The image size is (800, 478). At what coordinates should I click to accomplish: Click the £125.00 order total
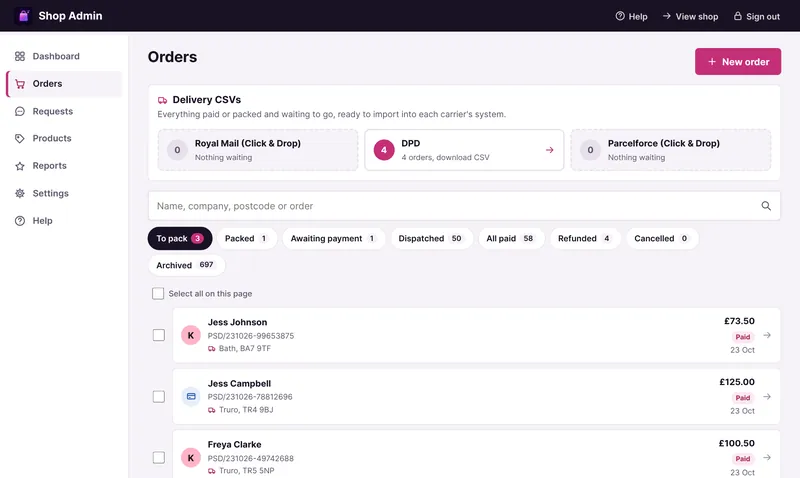pyautogui.click(x=737, y=382)
